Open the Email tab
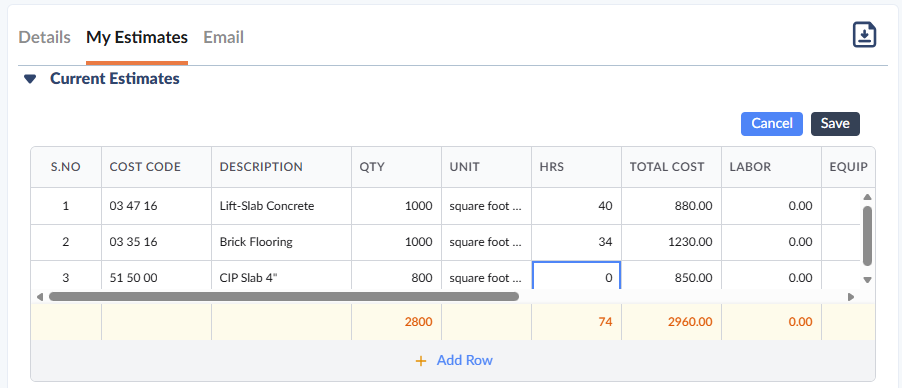The height and width of the screenshot is (388, 902). coord(223,37)
